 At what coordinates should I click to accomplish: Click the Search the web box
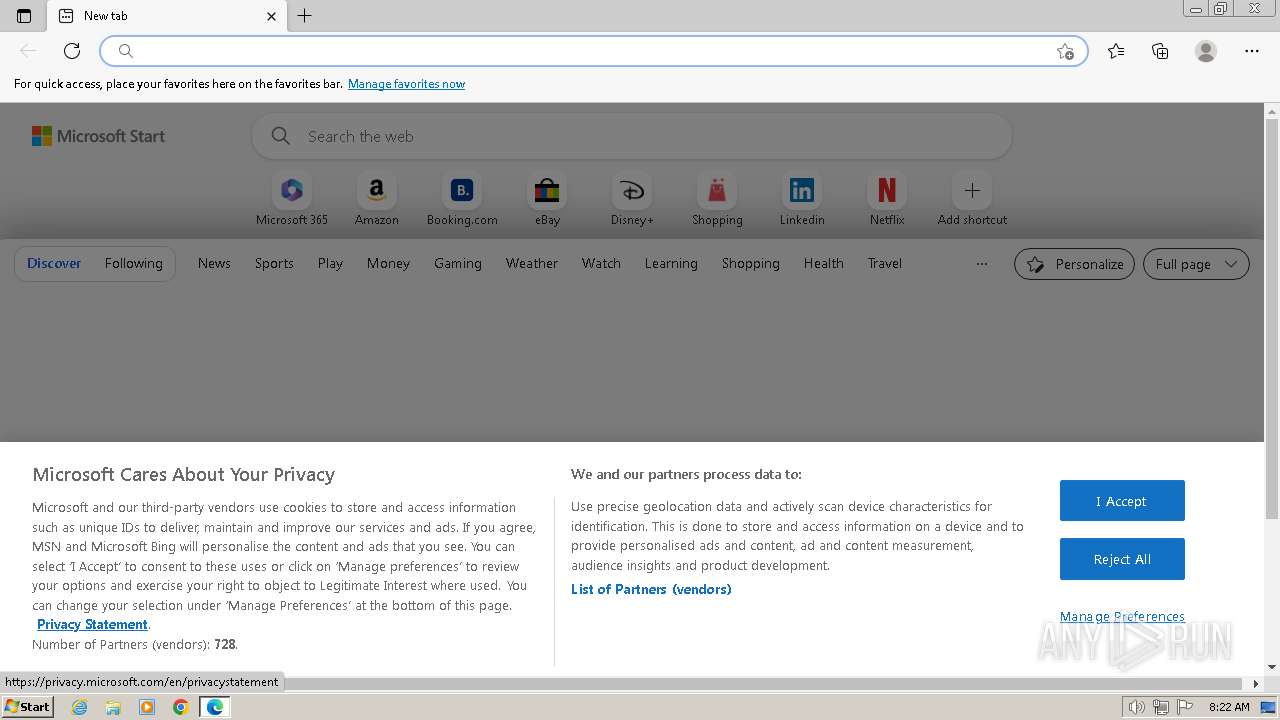(x=632, y=136)
